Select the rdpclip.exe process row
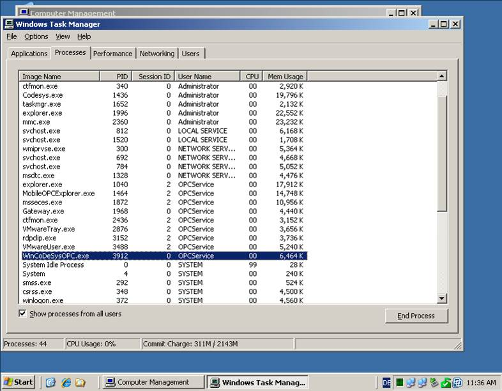The image size is (502, 391). click(163, 238)
